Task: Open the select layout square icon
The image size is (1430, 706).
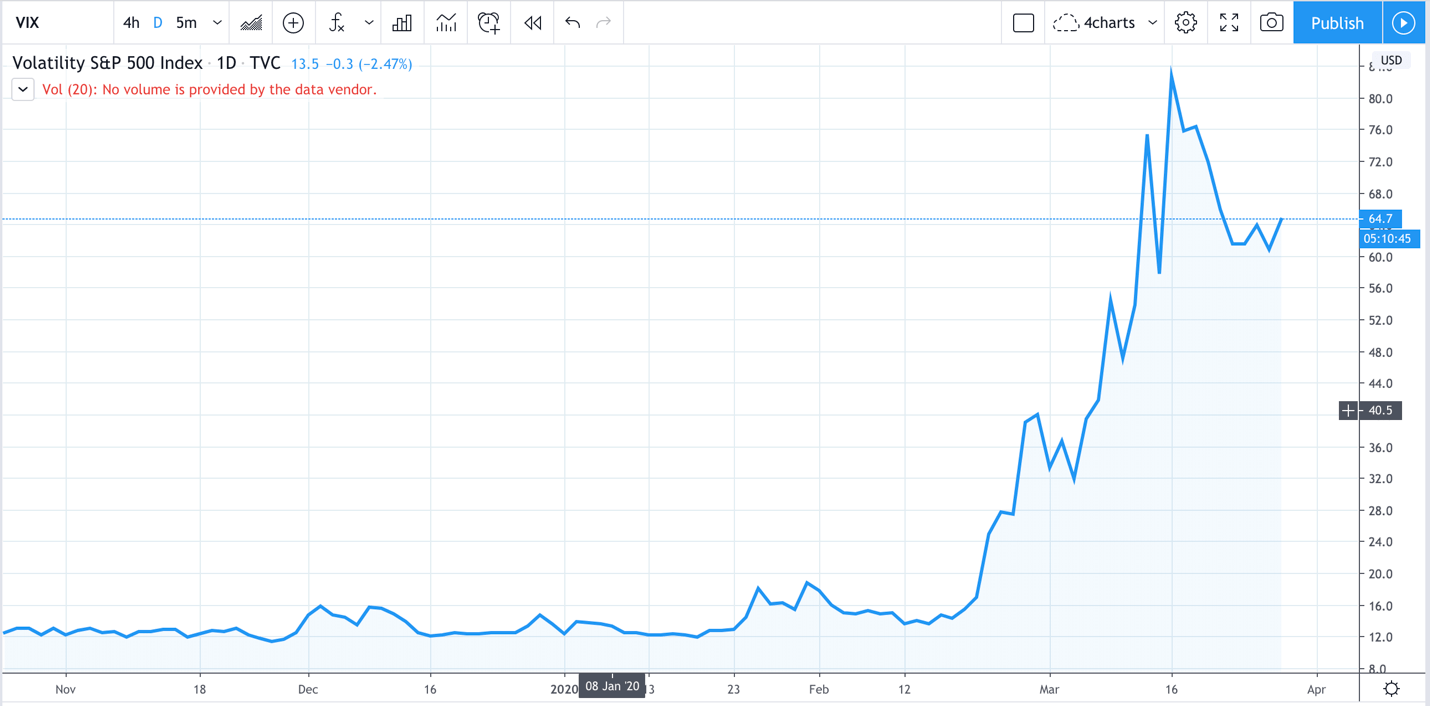Action: point(1023,22)
